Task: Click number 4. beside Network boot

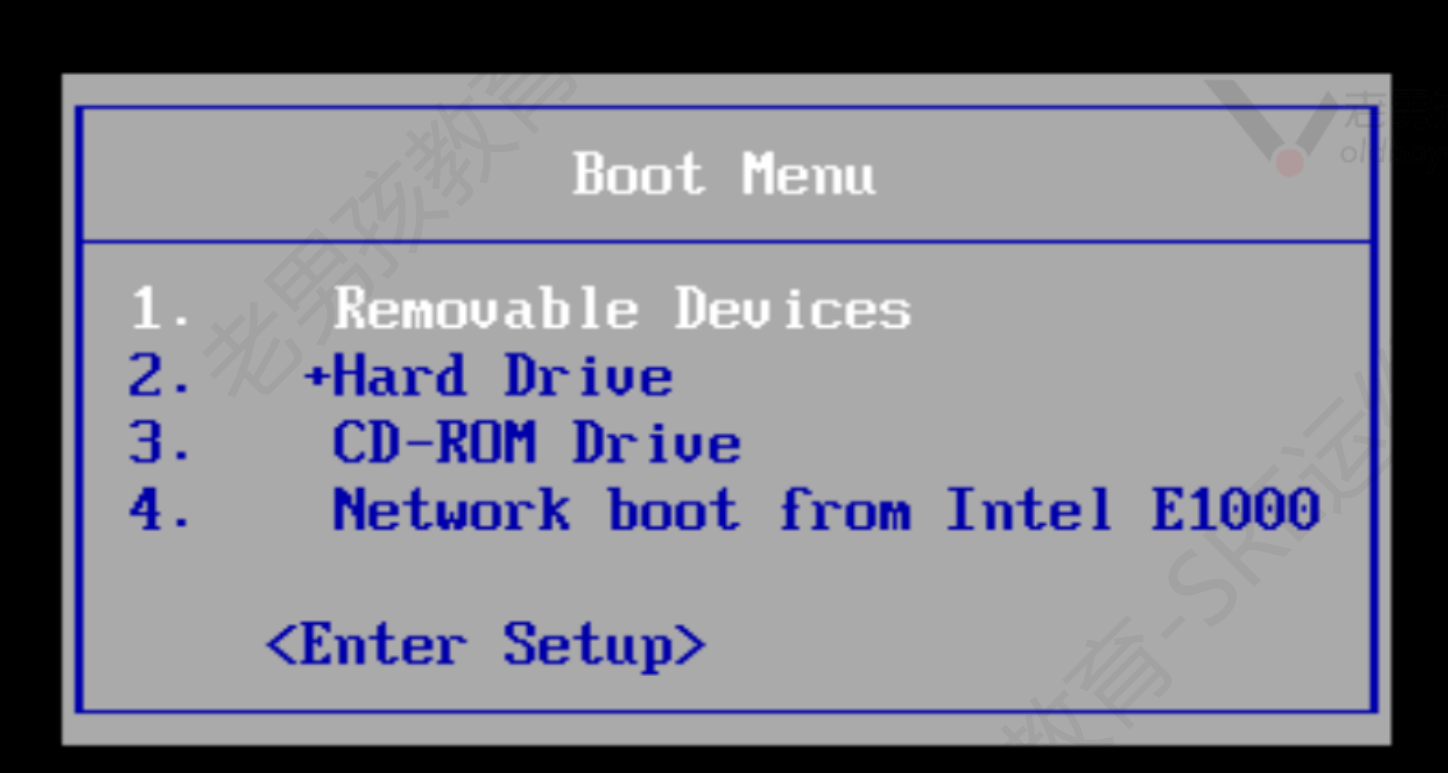Action: tap(160, 510)
